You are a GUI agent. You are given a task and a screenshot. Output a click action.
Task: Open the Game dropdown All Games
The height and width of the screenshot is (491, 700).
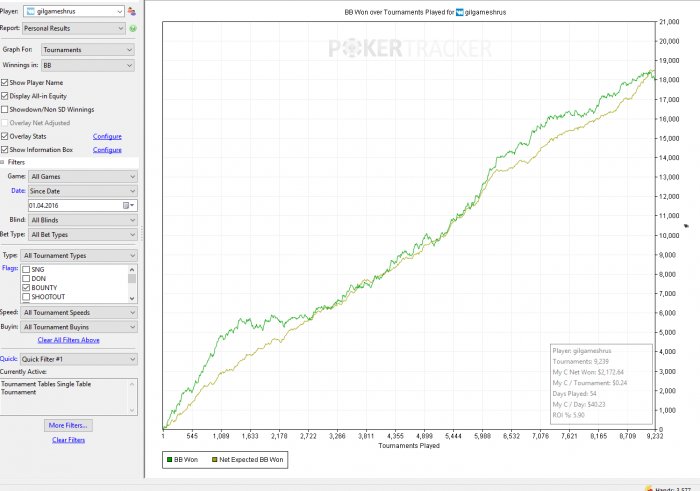pos(83,176)
